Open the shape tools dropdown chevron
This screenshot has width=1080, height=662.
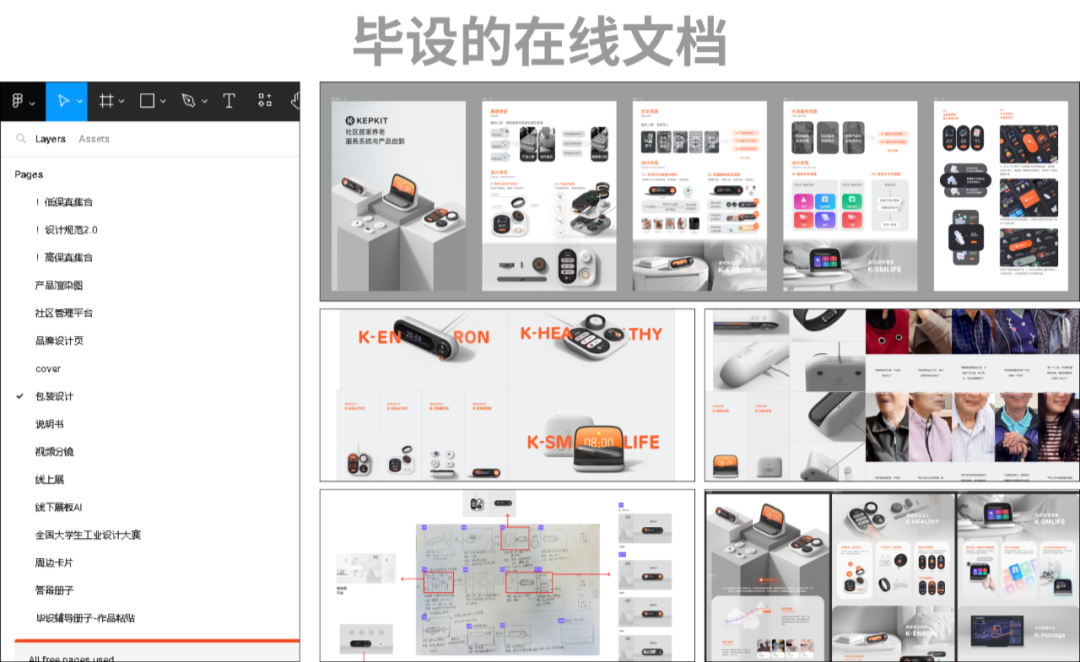(x=163, y=102)
